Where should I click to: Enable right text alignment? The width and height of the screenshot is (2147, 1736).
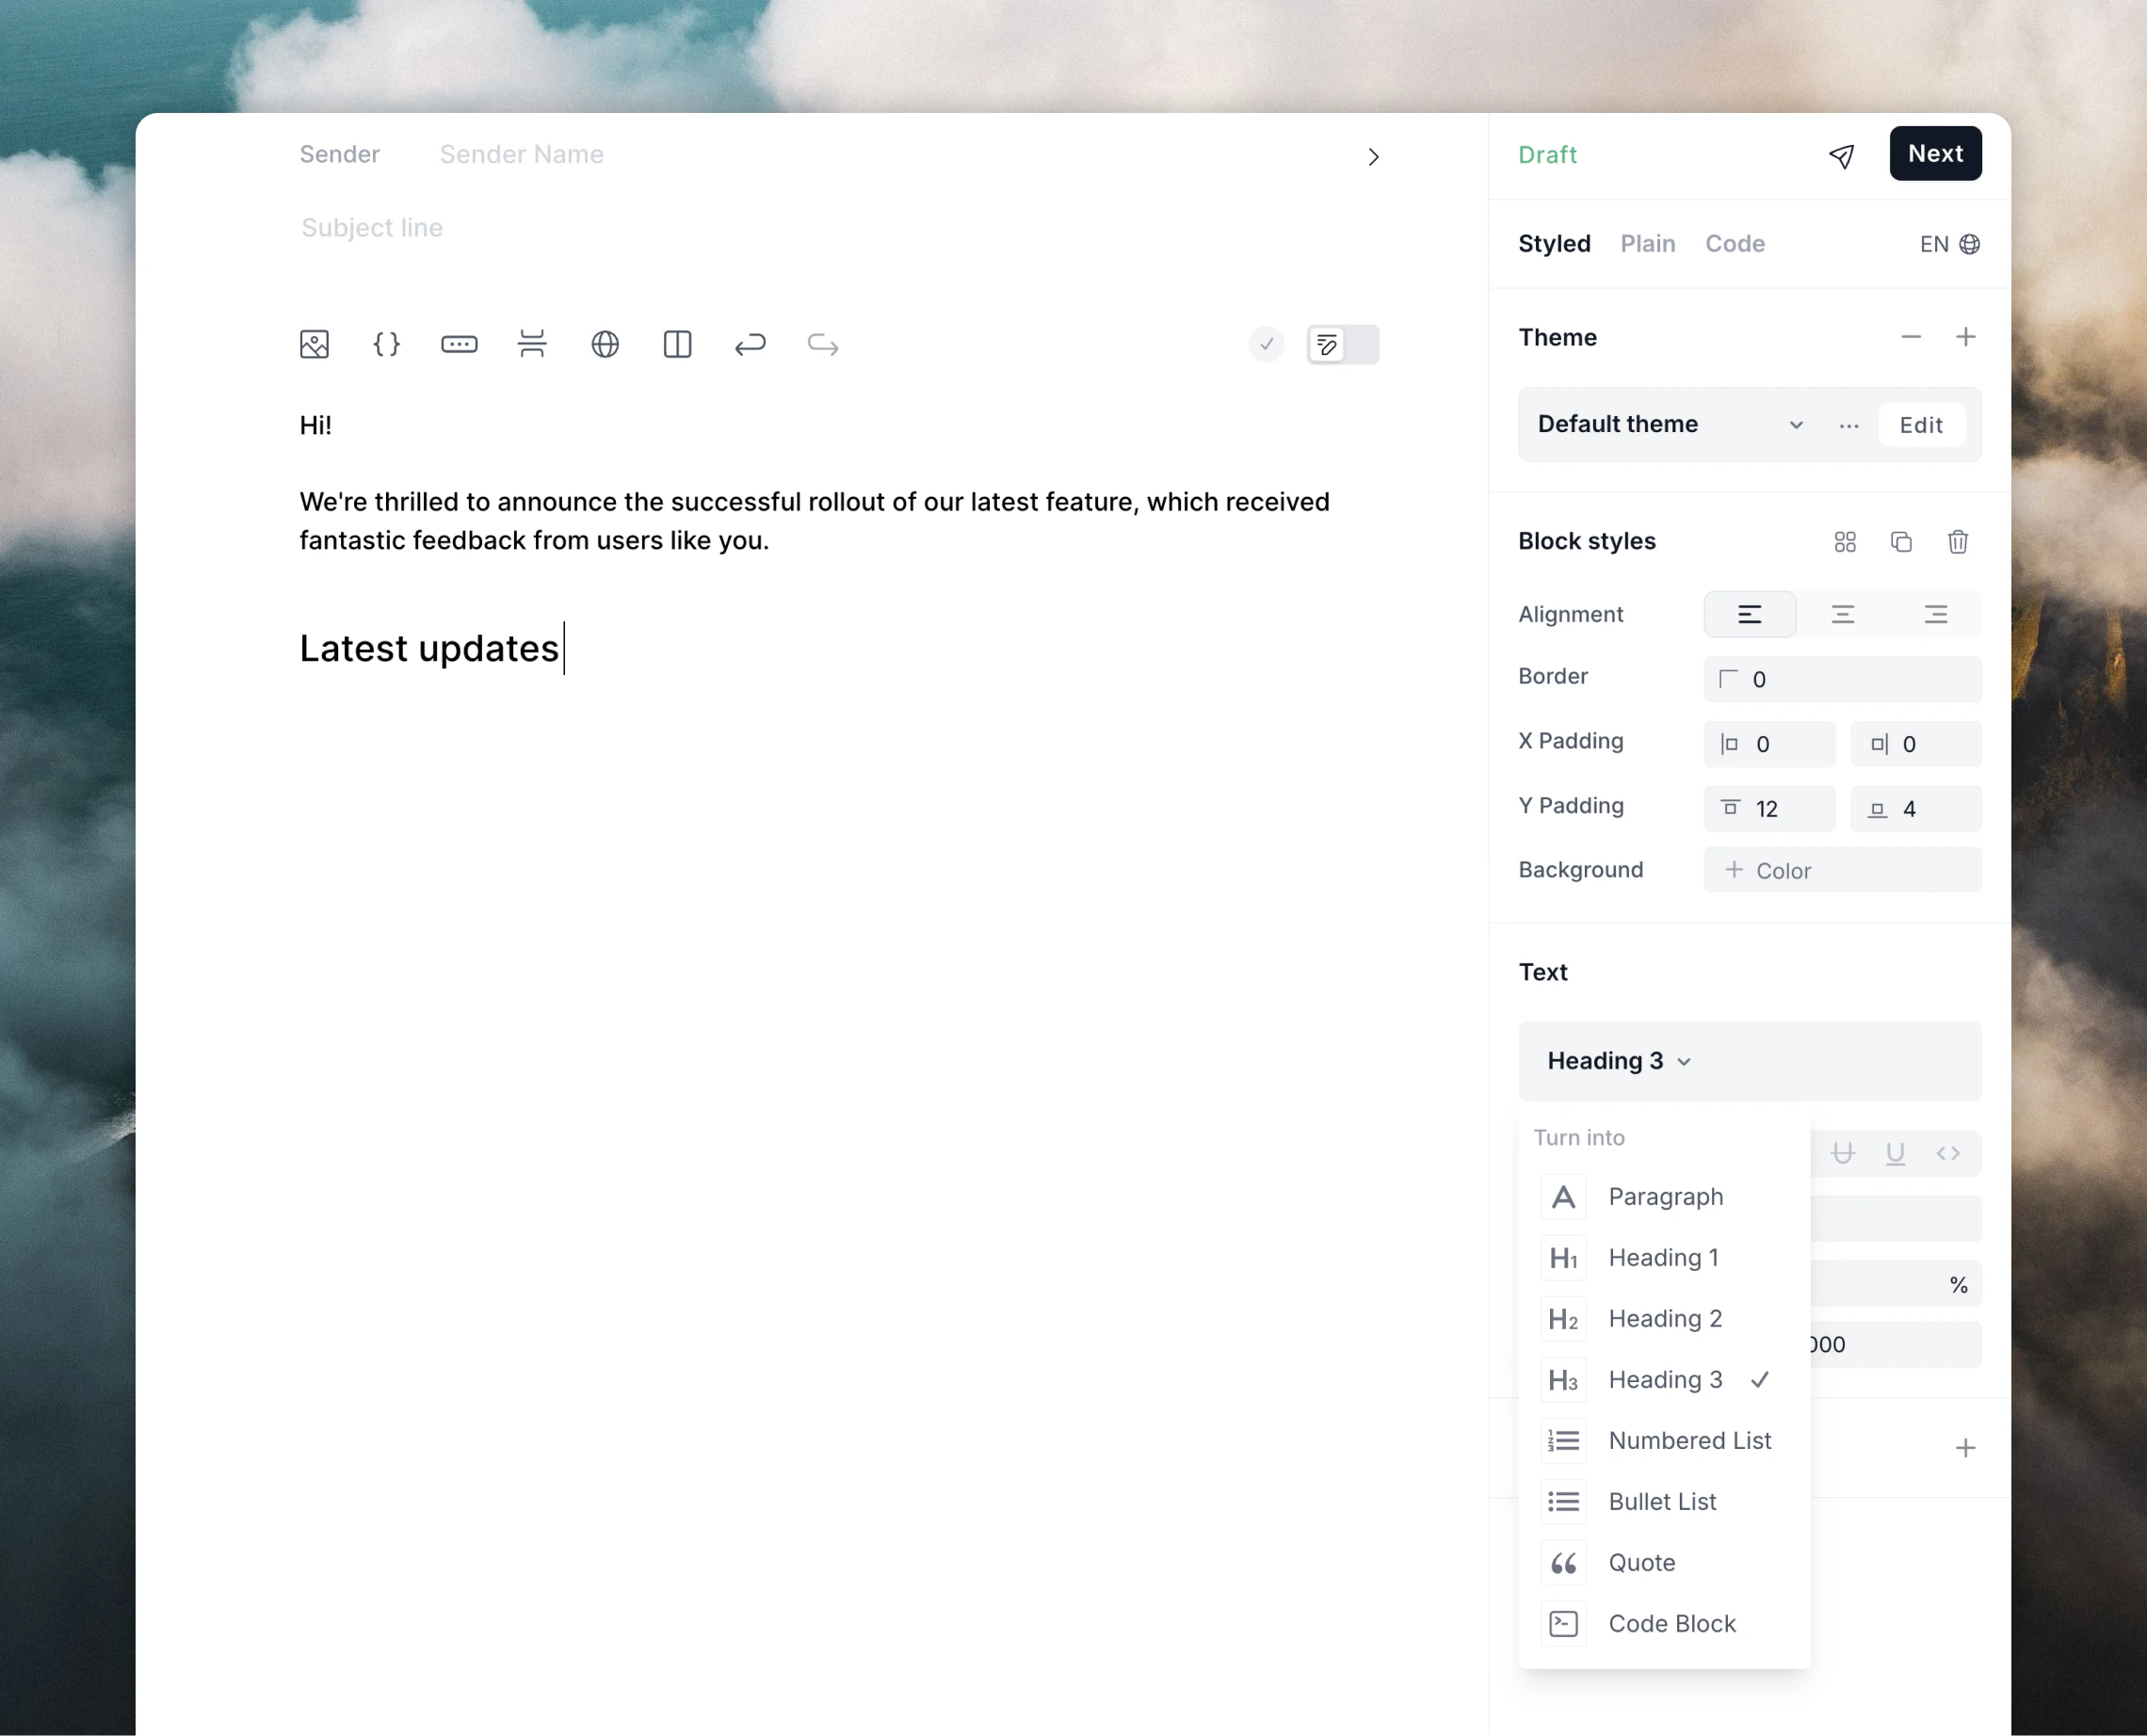[x=1937, y=614]
